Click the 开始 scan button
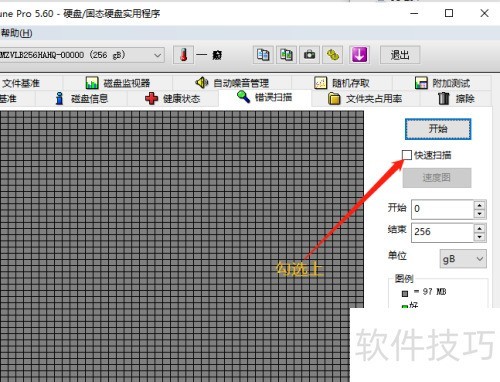 (438, 129)
